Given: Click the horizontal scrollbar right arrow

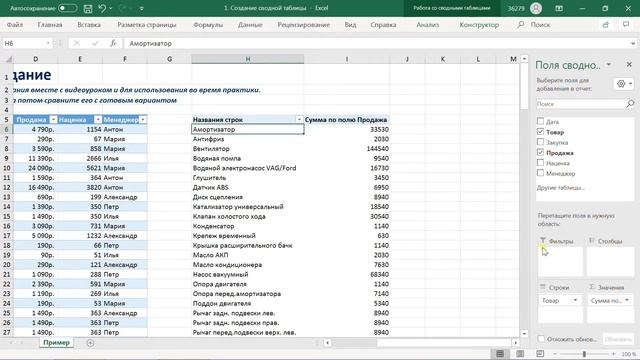Looking at the screenshot, I should point(516,343).
